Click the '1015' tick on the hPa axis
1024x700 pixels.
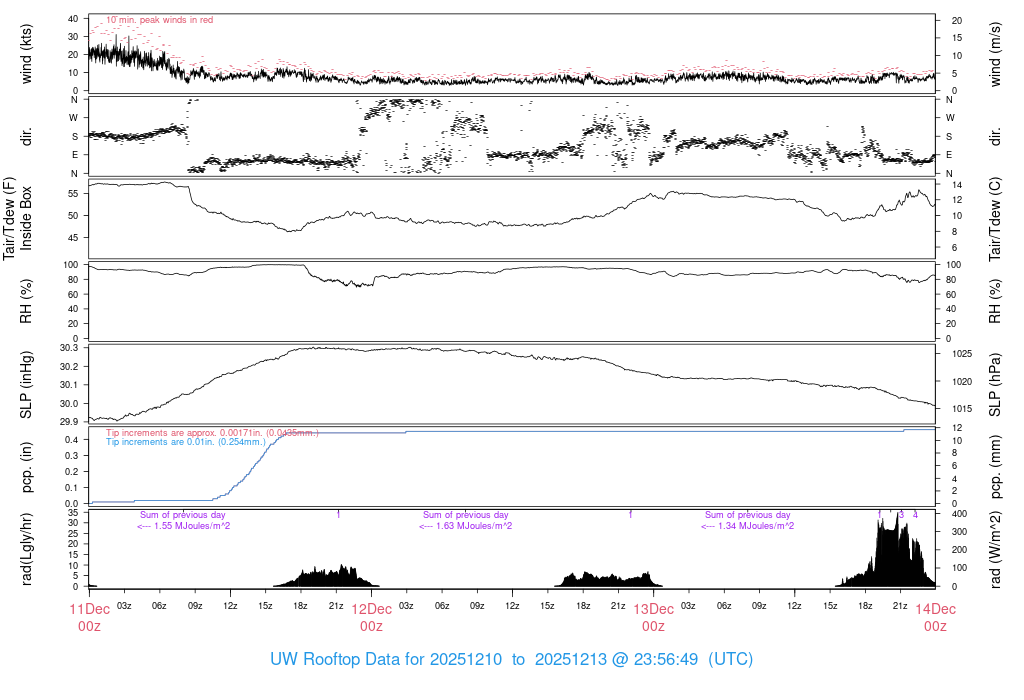[x=962, y=409]
